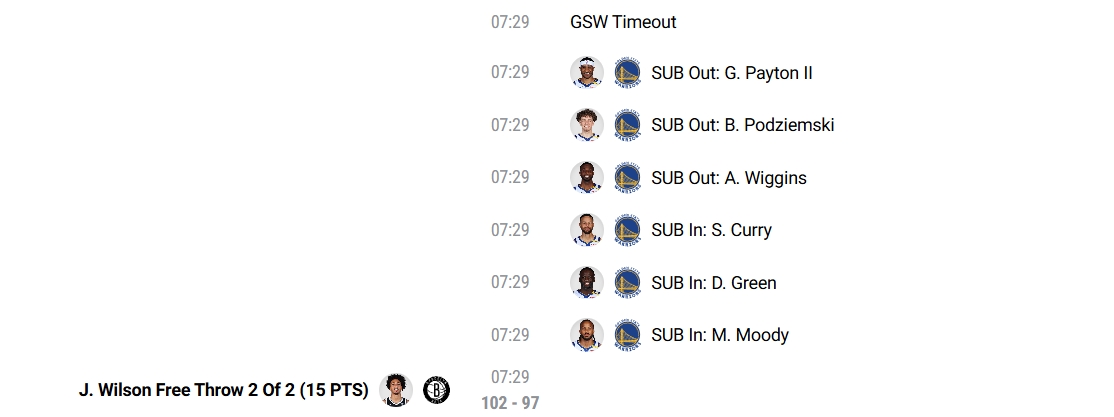
Task: Click Warriors logo next to M. Moody
Action: tap(627, 335)
